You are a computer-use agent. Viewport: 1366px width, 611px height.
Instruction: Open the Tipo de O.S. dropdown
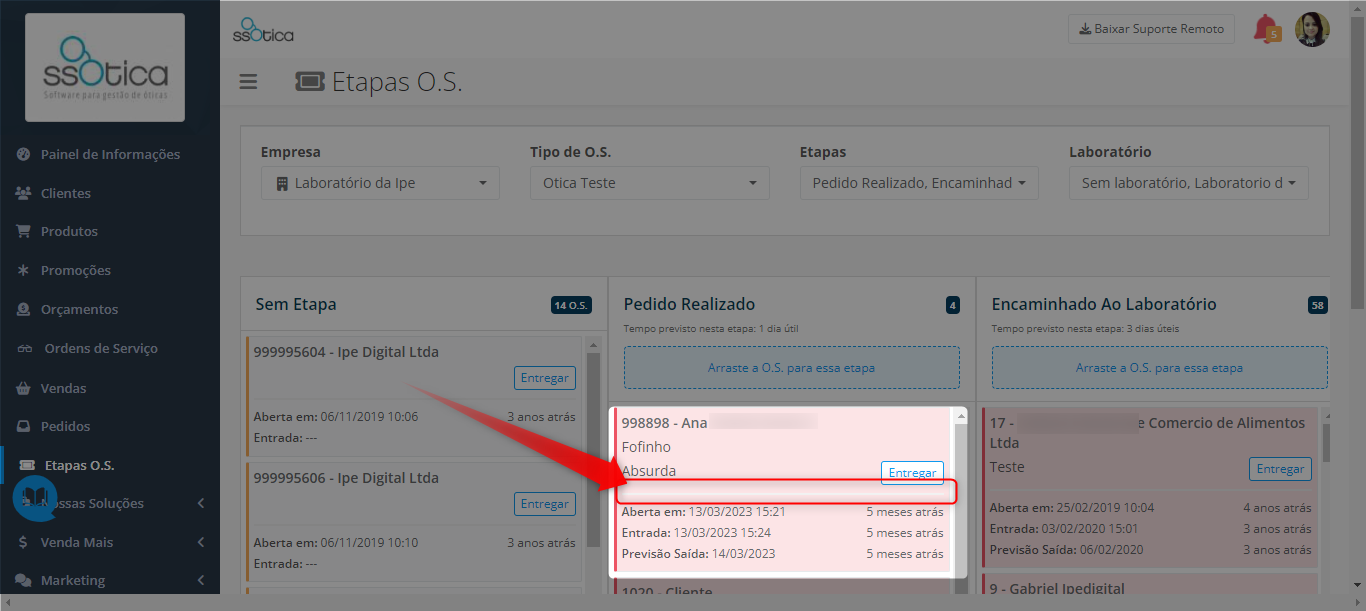coord(650,183)
